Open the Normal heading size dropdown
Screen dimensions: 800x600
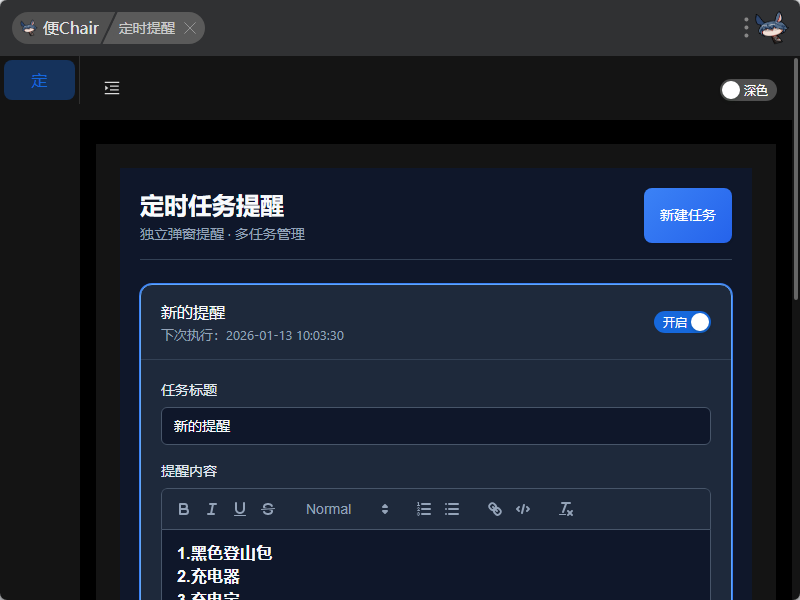pyautogui.click(x=347, y=509)
